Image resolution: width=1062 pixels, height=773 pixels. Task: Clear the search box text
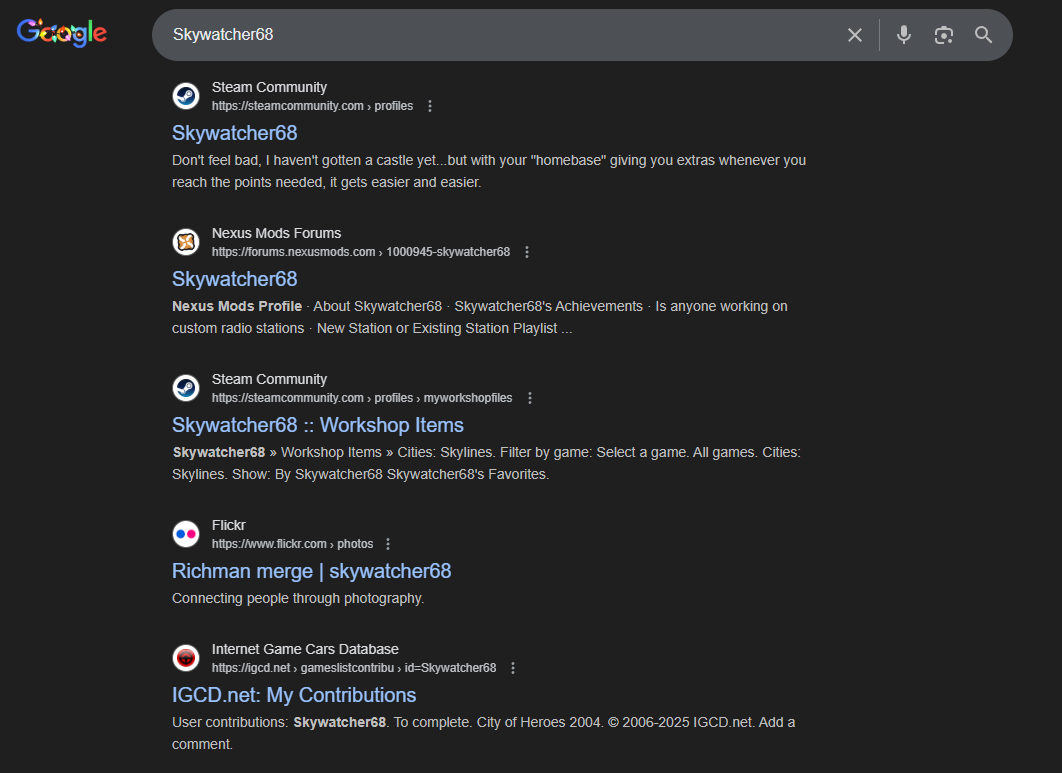(x=855, y=35)
